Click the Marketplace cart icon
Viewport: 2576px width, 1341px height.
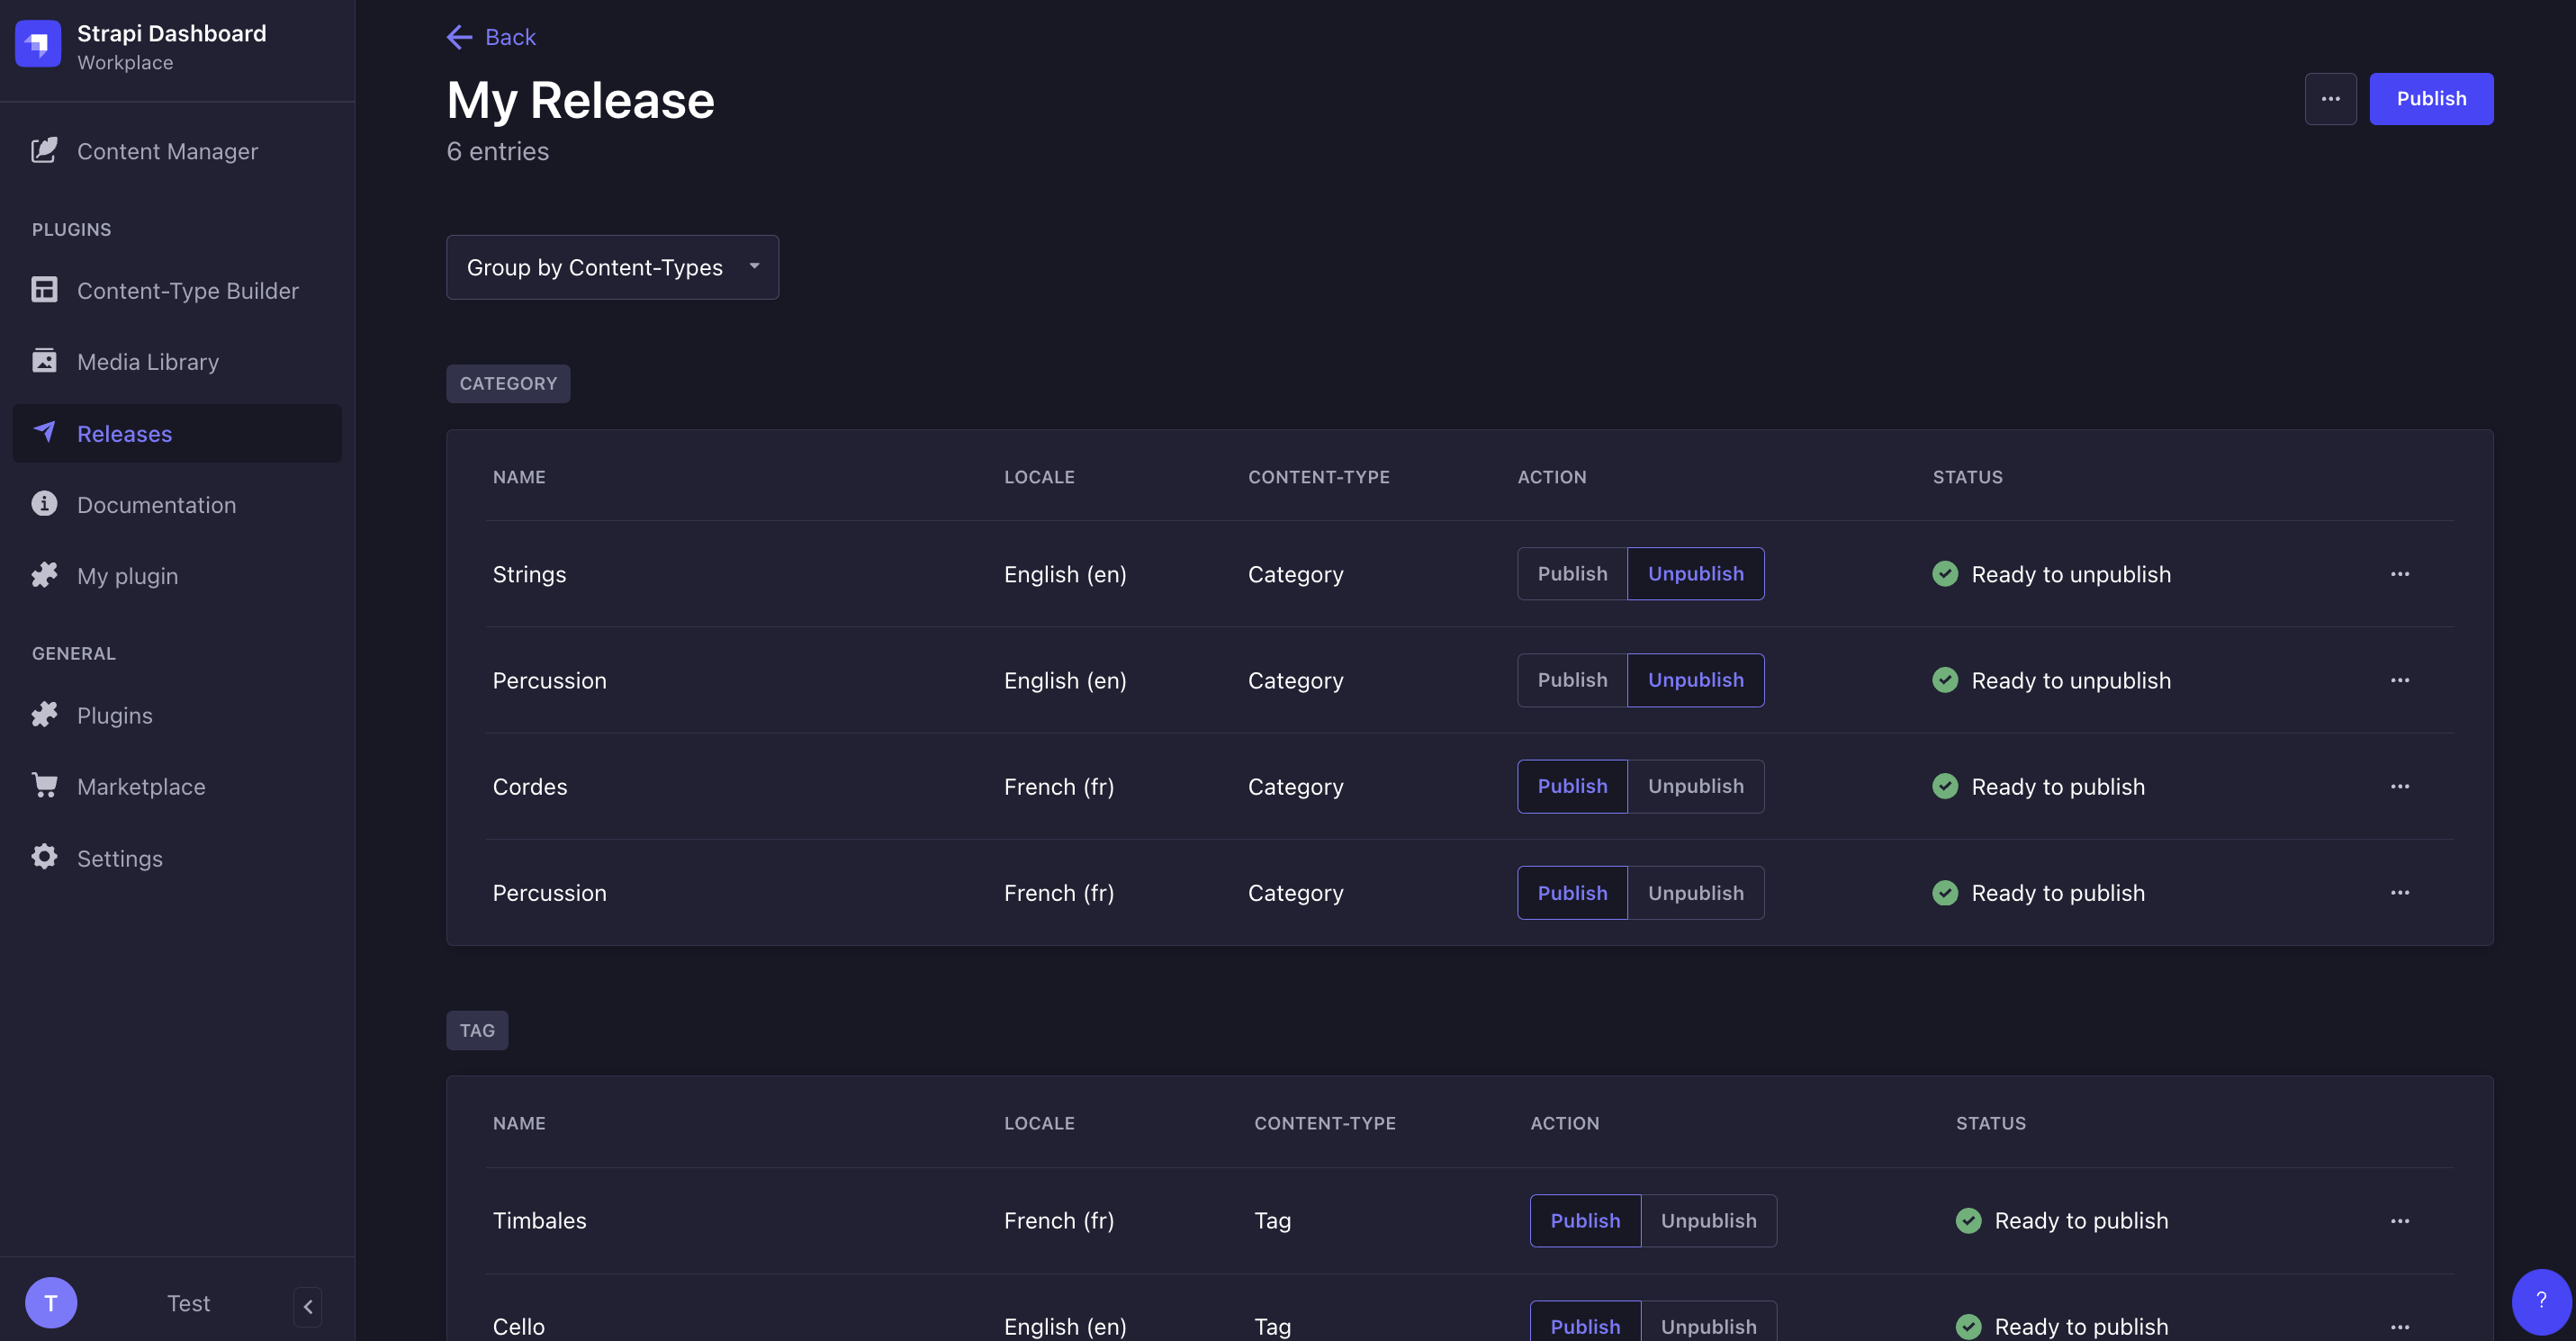click(x=44, y=786)
